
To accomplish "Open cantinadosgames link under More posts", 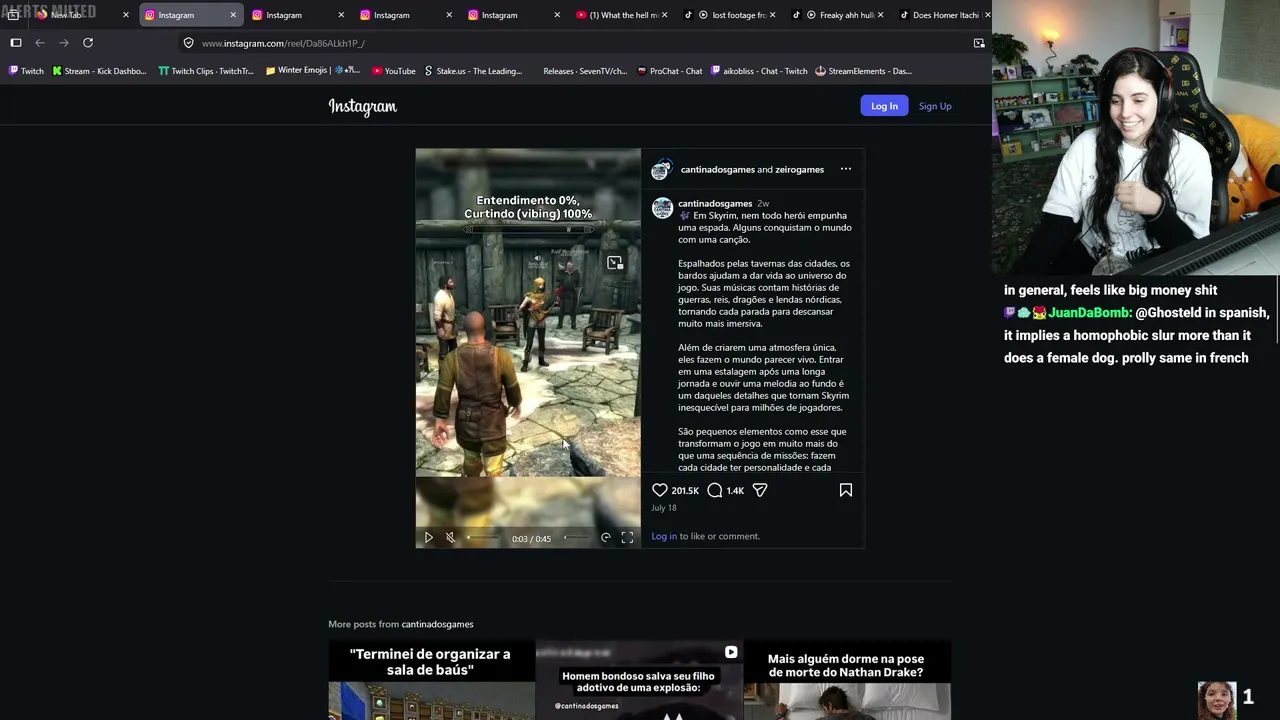I will pyautogui.click(x=437, y=624).
